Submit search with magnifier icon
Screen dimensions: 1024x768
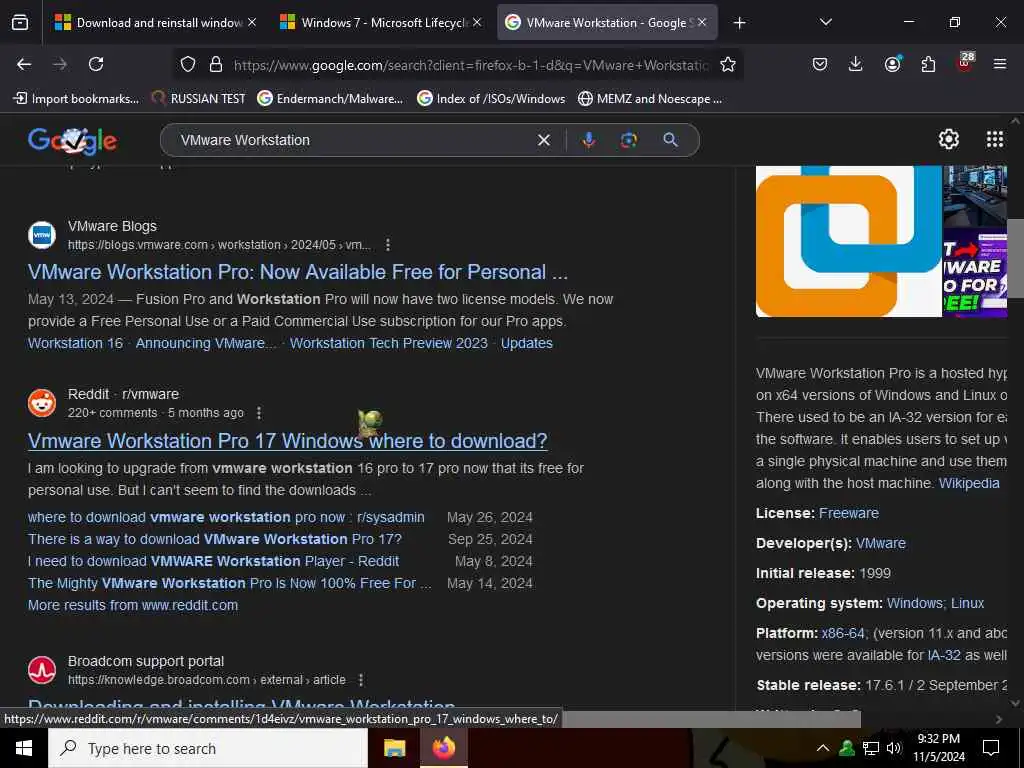coord(670,140)
